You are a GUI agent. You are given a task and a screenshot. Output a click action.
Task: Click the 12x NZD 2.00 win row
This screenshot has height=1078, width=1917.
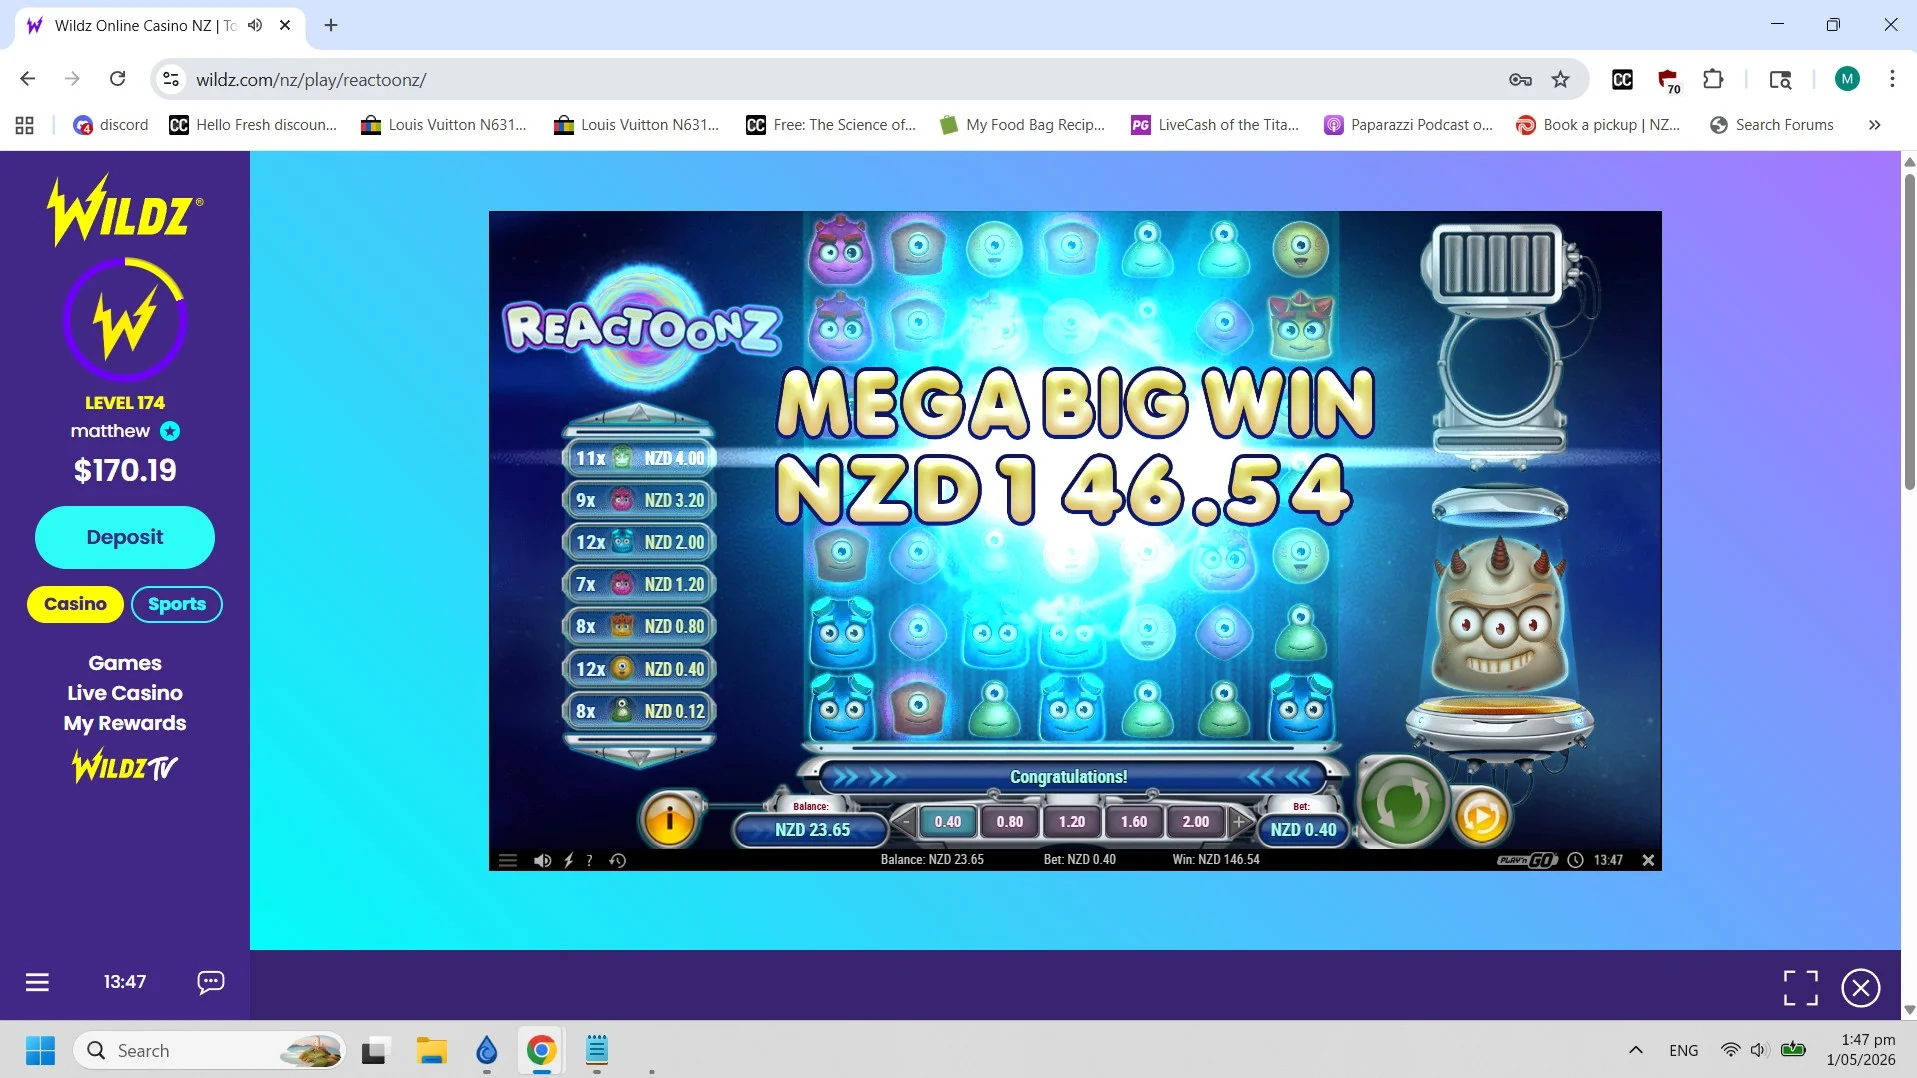[x=640, y=542]
